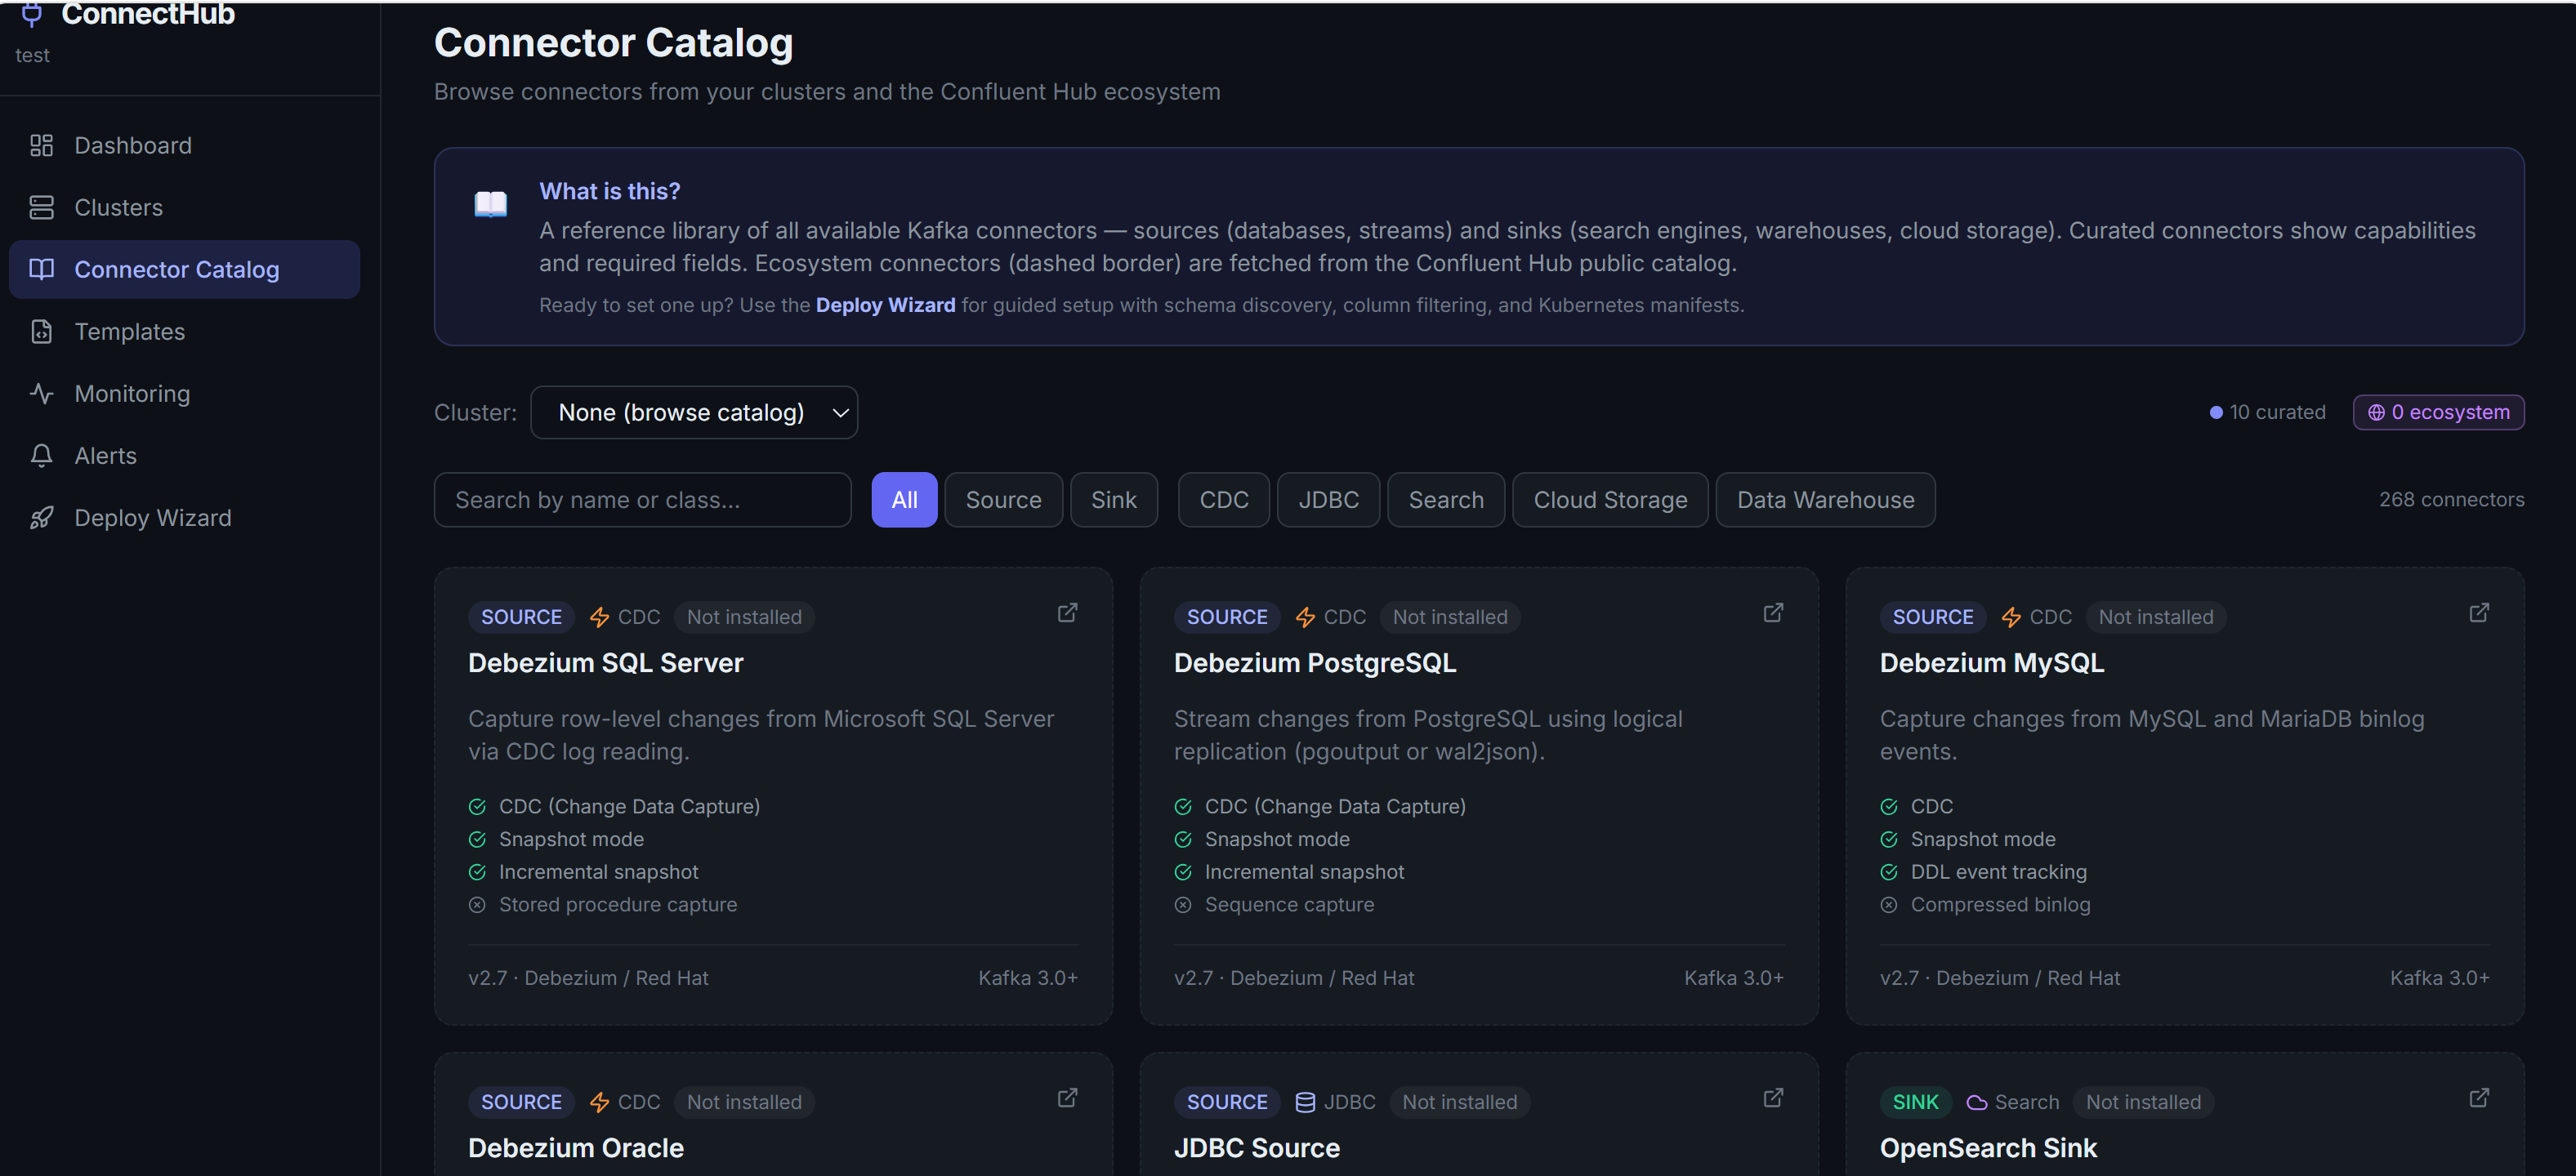The width and height of the screenshot is (2576, 1176).
Task: Click the Monitoring pulse icon in the sidebar
Action: click(41, 393)
